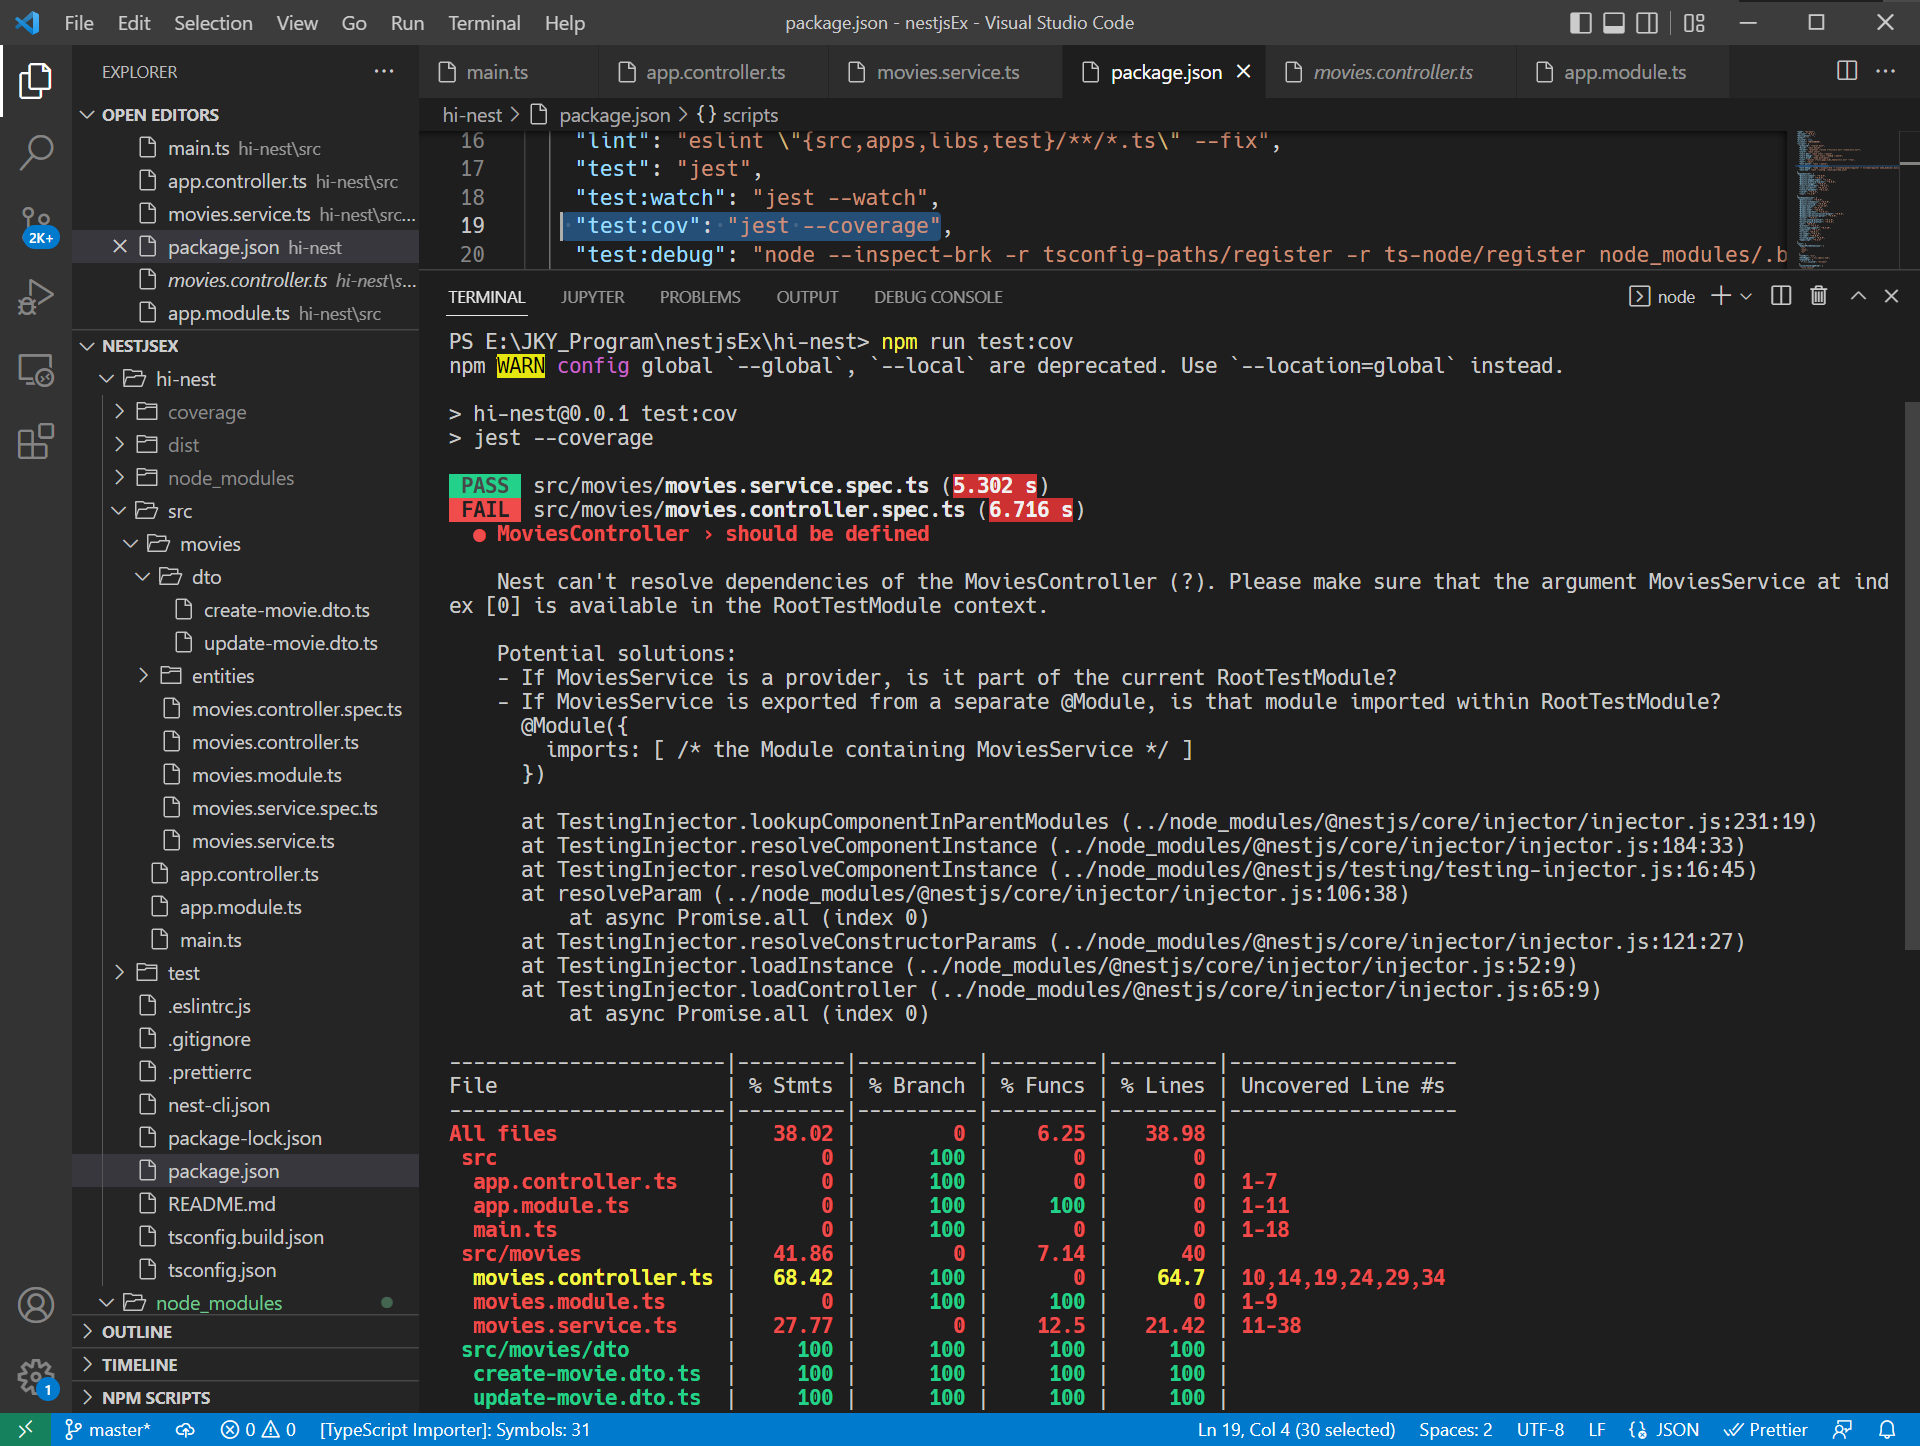Open the Extensions view
This screenshot has width=1920, height=1446.
coord(36,441)
